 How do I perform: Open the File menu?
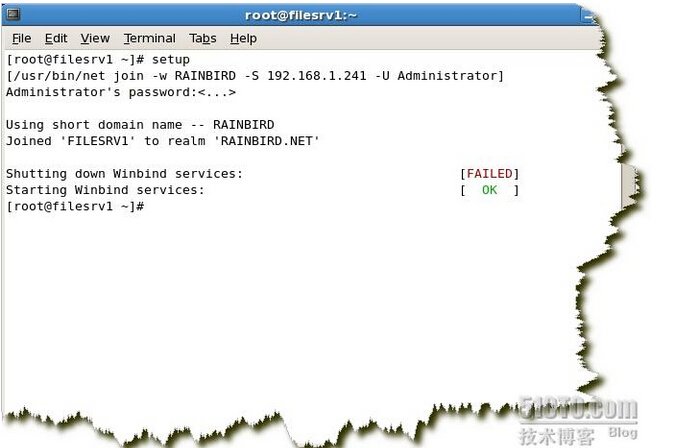[x=21, y=38]
